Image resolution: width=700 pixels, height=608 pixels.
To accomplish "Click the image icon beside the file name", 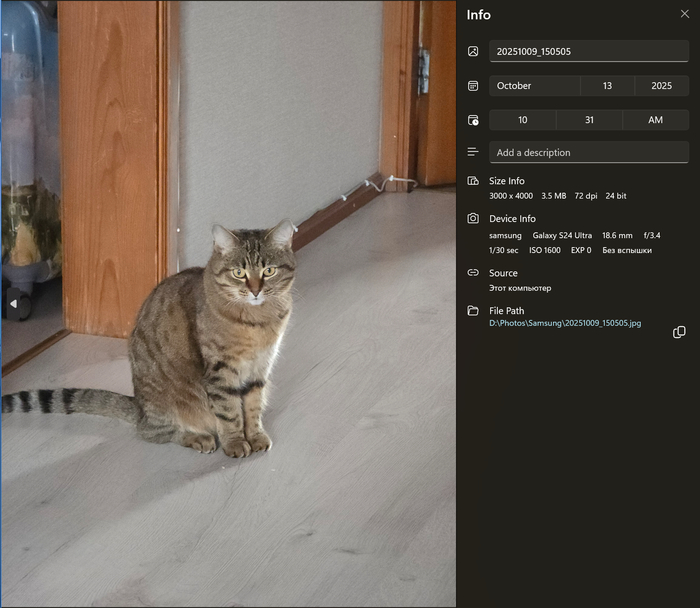I will [x=473, y=51].
